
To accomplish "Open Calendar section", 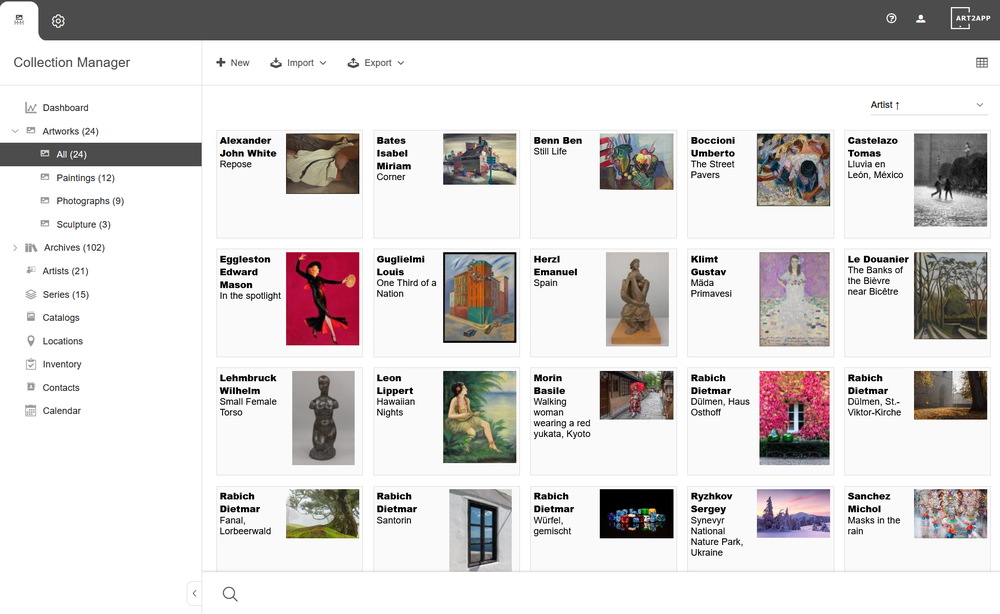I will coord(62,411).
